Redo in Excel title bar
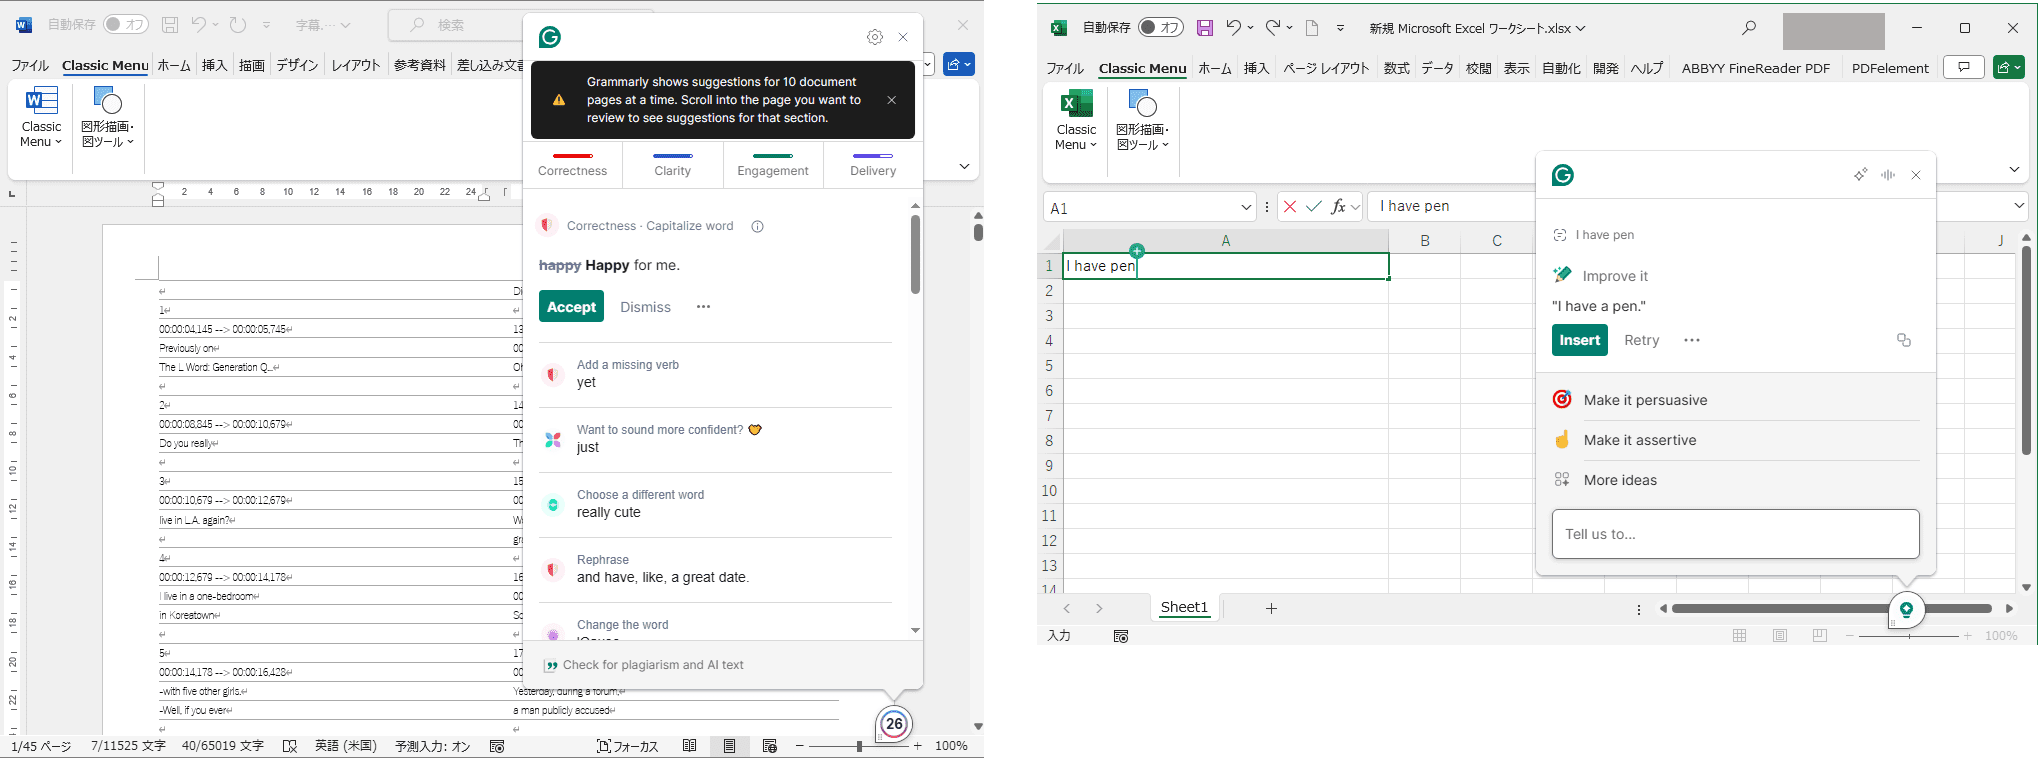 point(1272,28)
